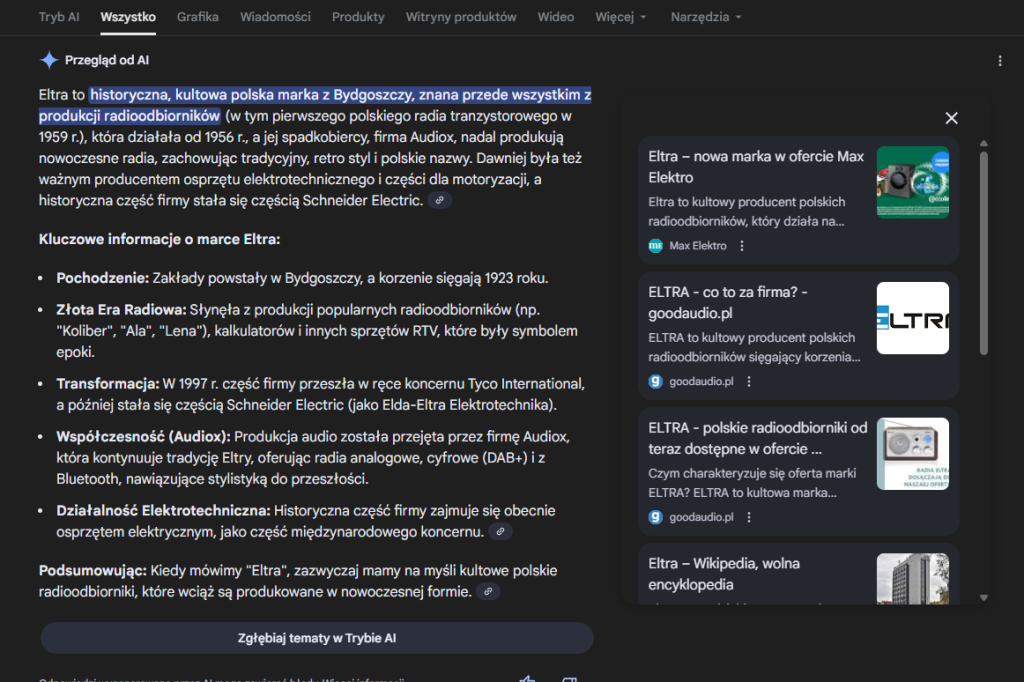The height and width of the screenshot is (682, 1024).
Task: Click the Zgłębiaj tematy w Trybie AI button
Action: tap(316, 638)
